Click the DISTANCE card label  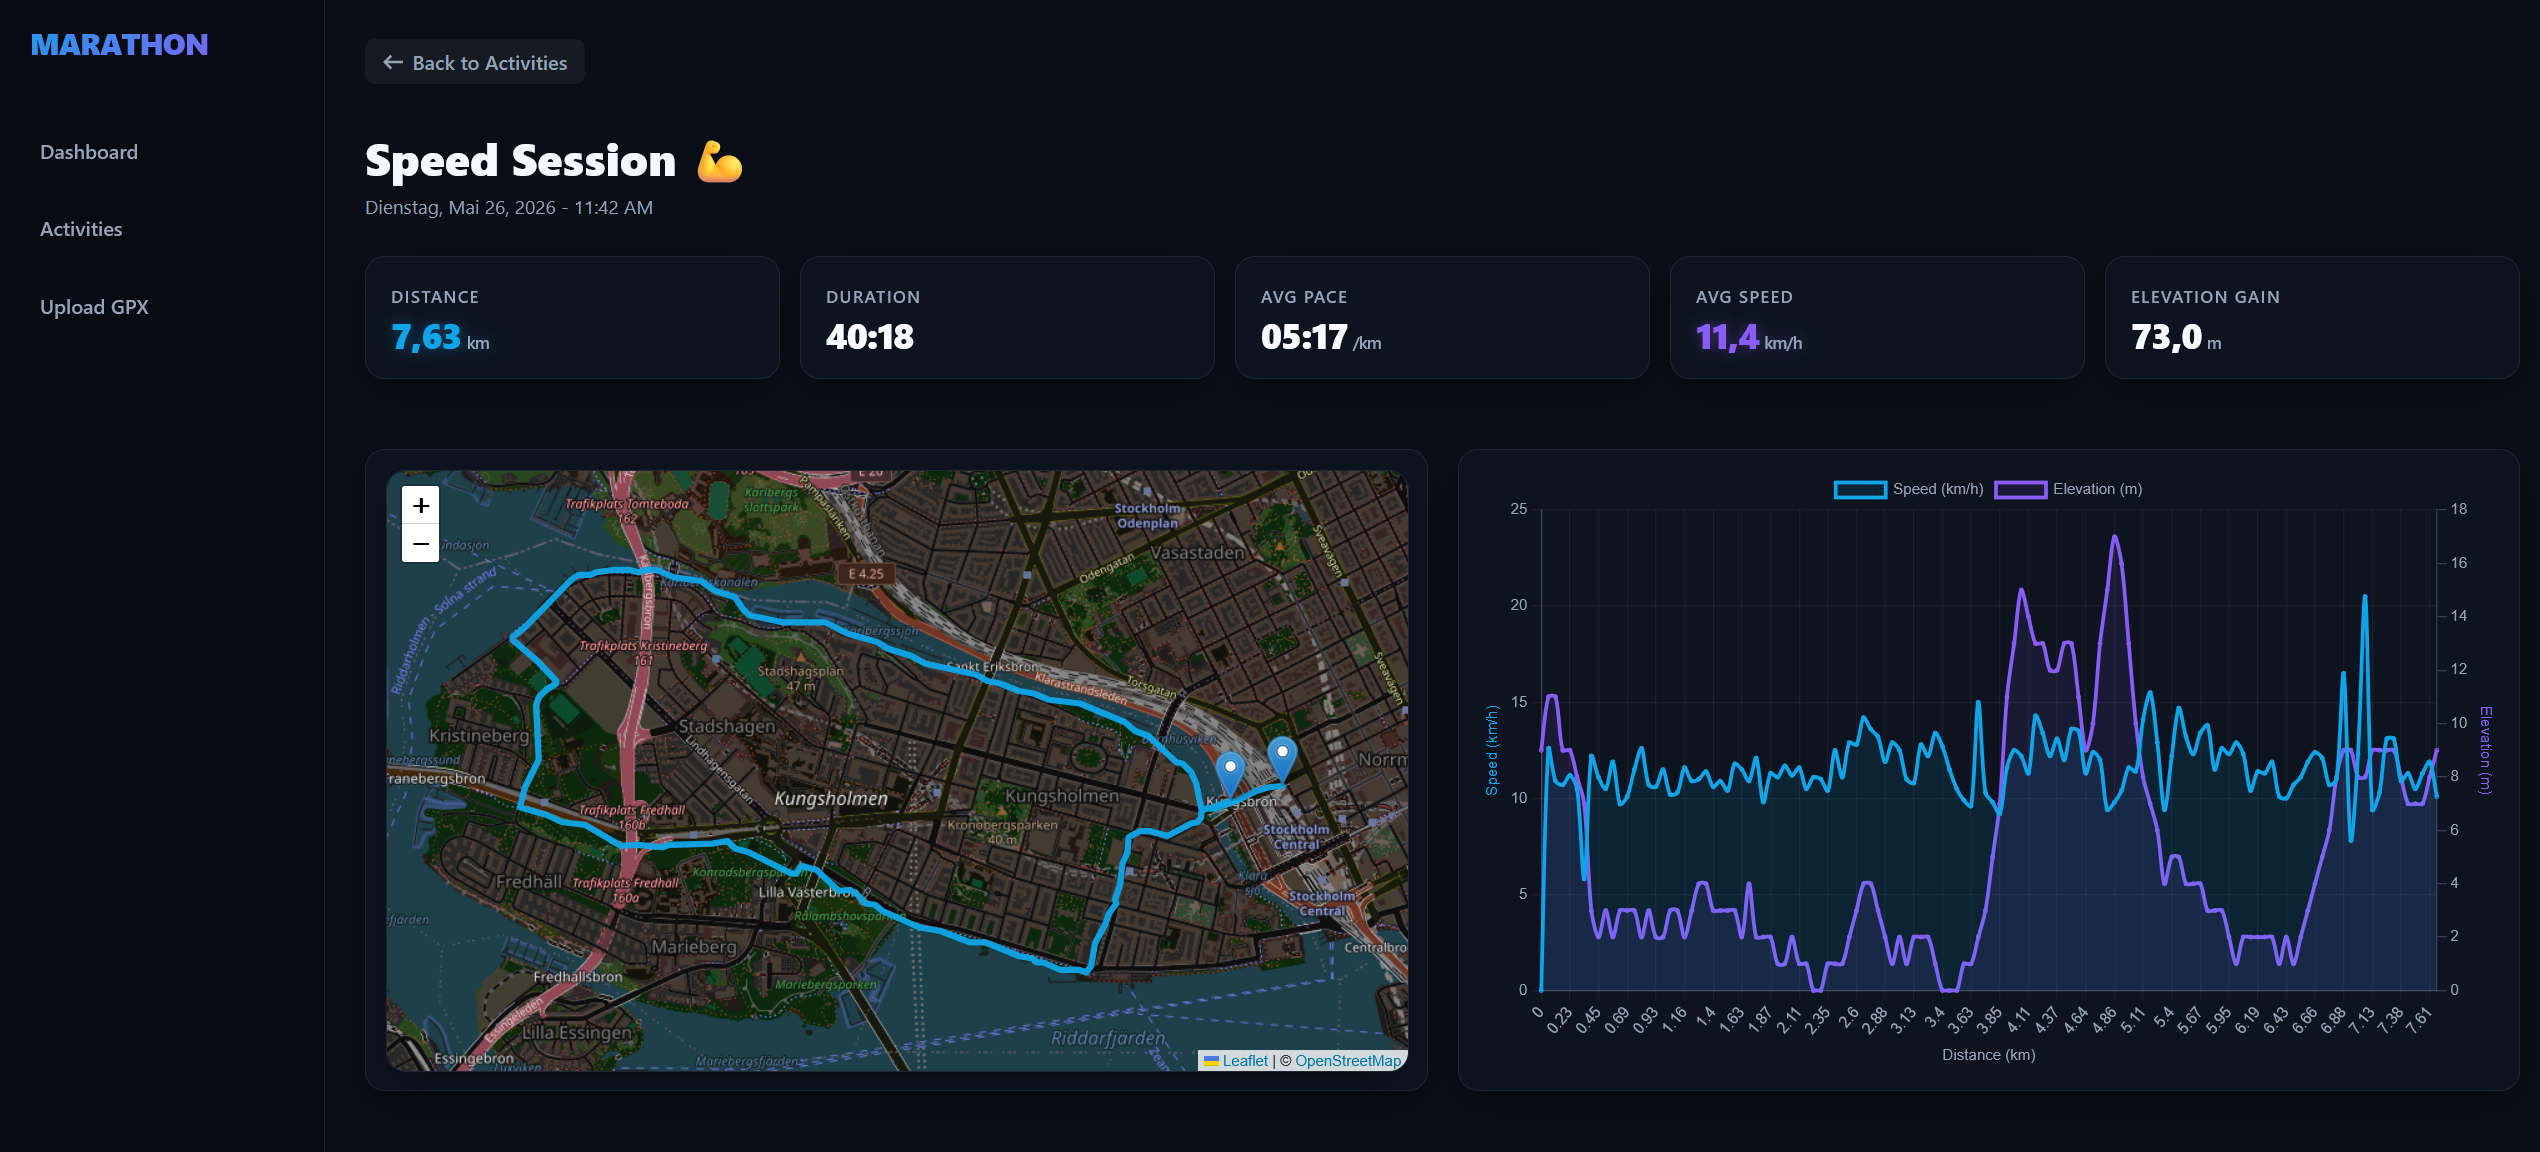coord(435,297)
